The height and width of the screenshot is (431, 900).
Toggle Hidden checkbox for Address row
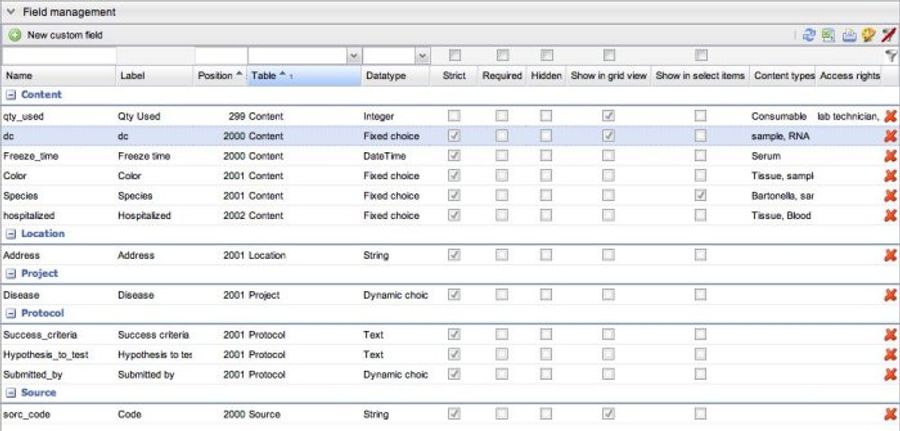click(x=546, y=255)
